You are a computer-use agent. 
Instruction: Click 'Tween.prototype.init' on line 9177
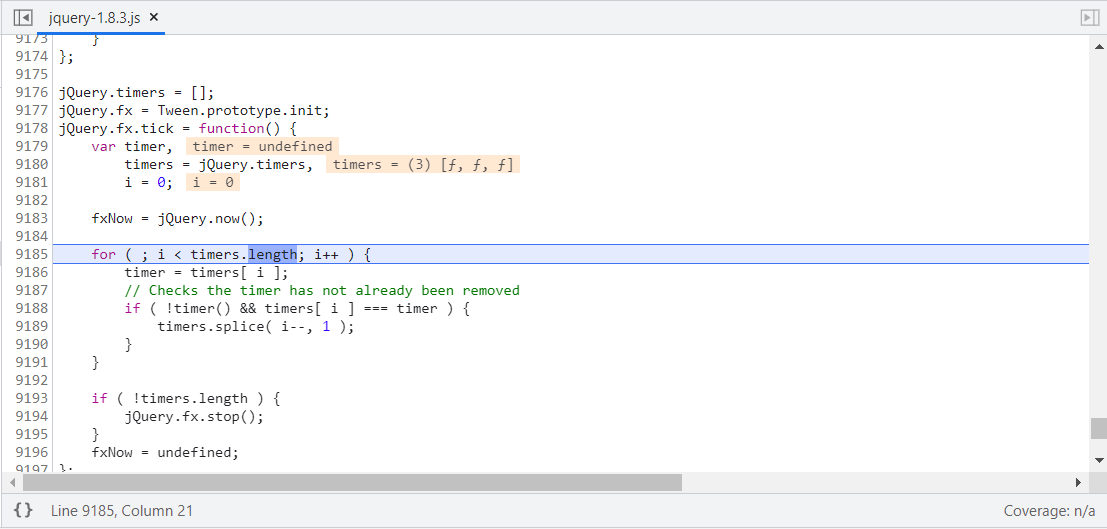(240, 111)
